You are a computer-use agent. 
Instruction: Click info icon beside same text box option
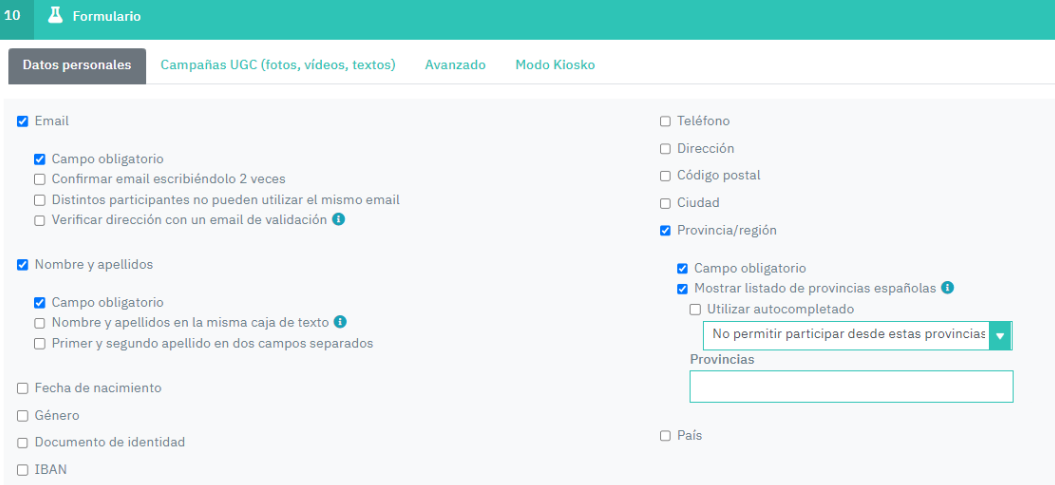pos(340,322)
